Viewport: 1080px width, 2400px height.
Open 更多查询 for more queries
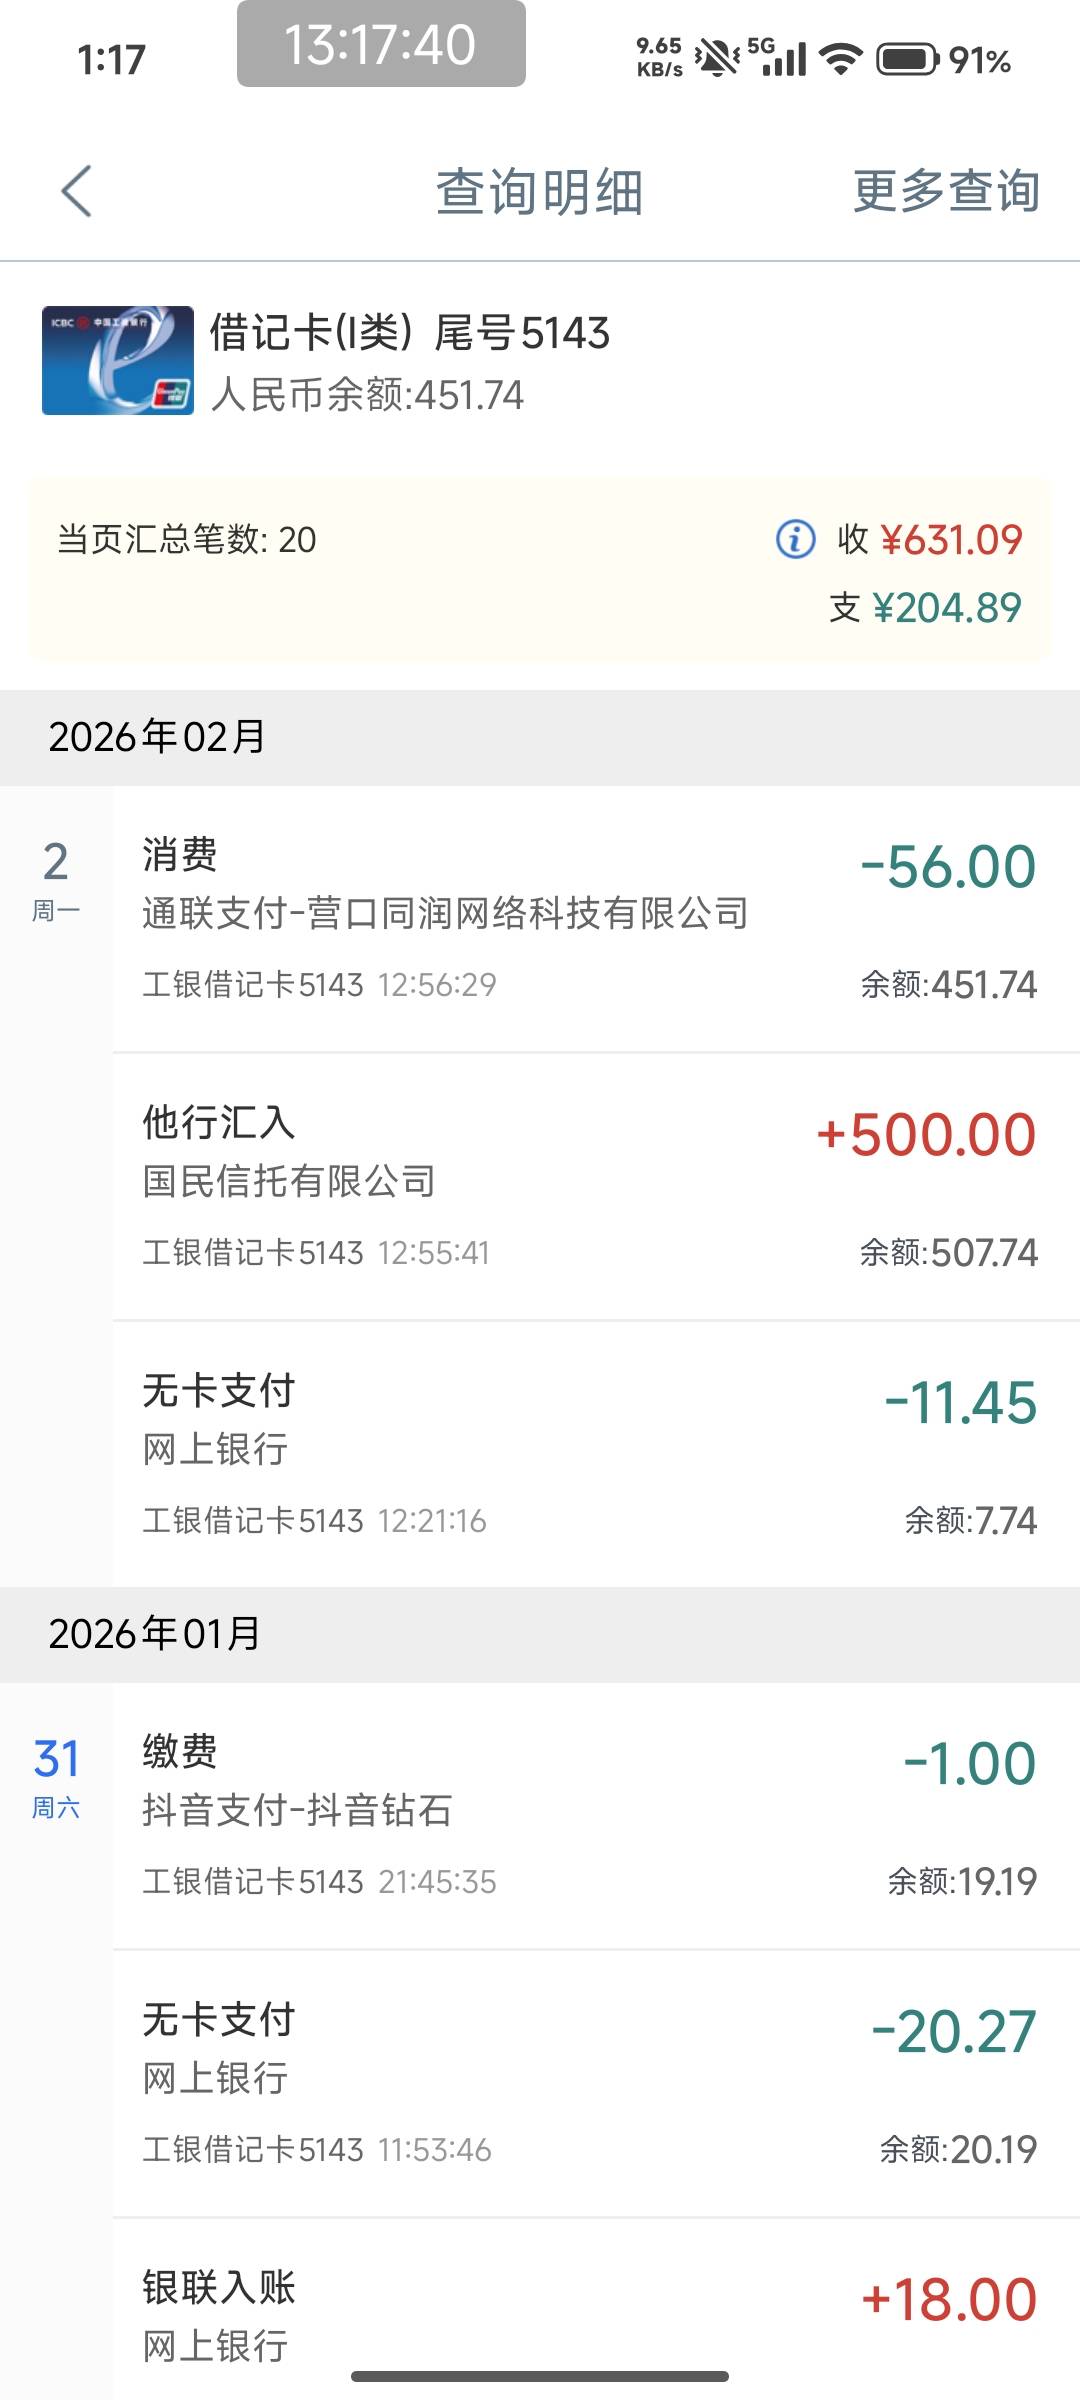click(945, 191)
